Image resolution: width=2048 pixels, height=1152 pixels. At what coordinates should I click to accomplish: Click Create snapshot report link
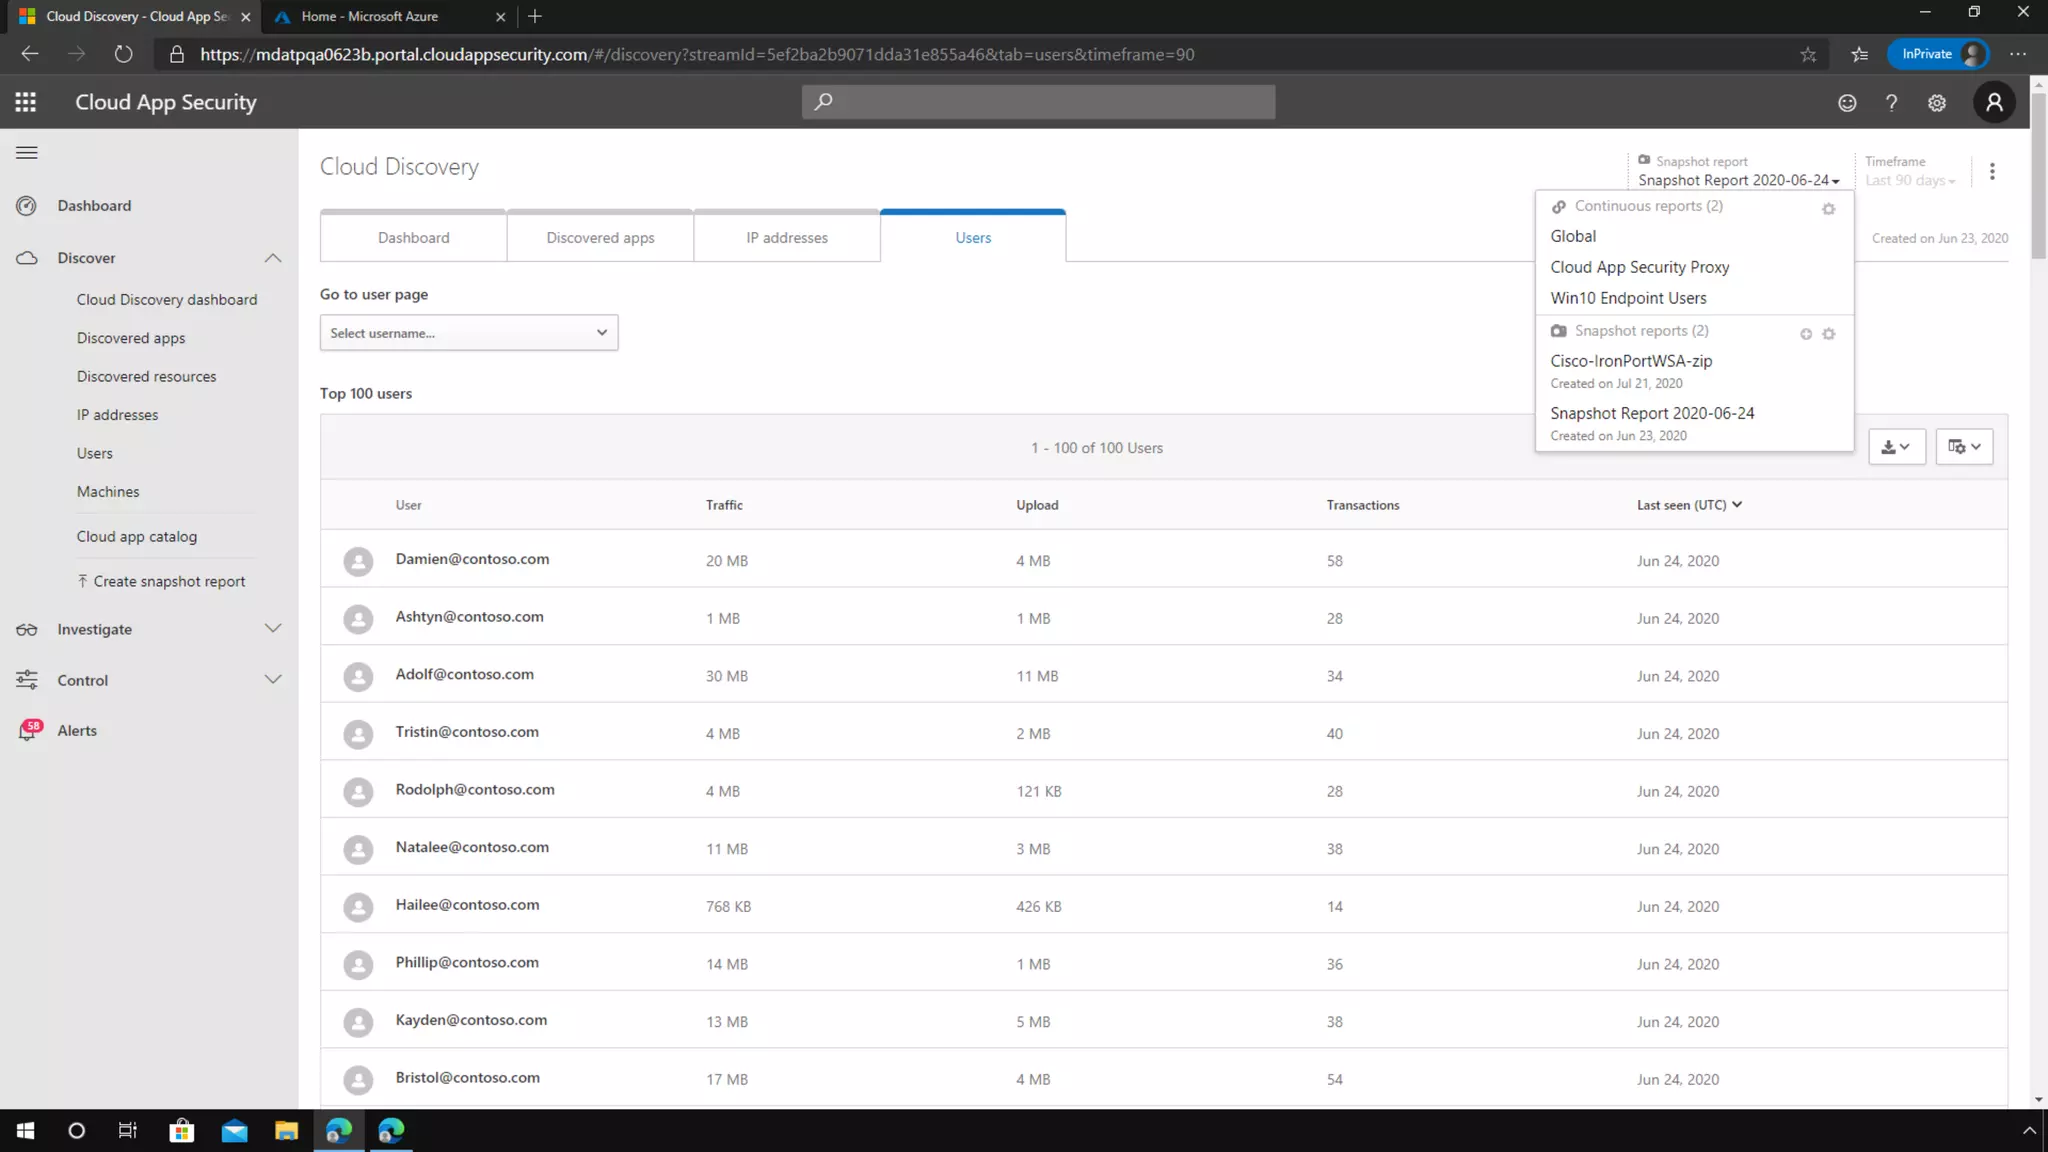click(x=168, y=582)
